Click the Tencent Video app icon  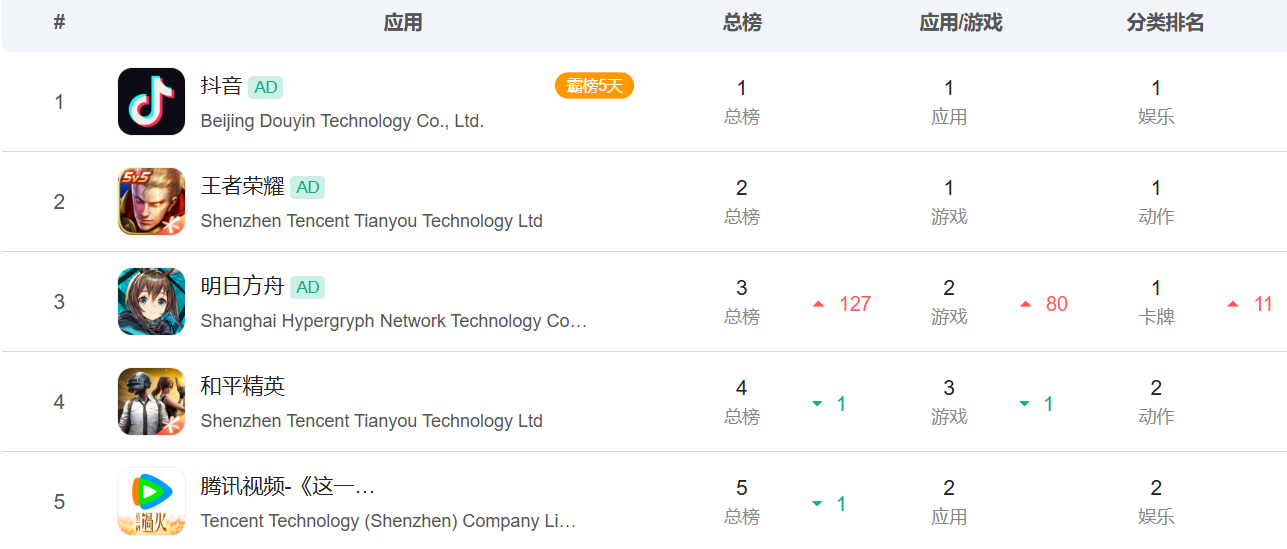[x=151, y=502]
